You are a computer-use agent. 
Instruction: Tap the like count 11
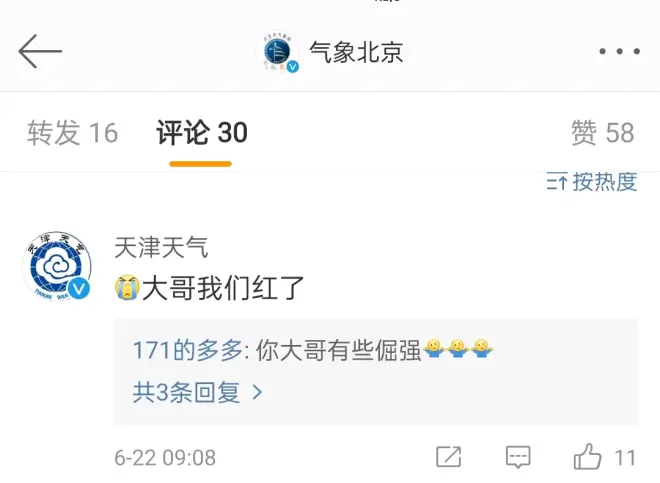click(625, 458)
